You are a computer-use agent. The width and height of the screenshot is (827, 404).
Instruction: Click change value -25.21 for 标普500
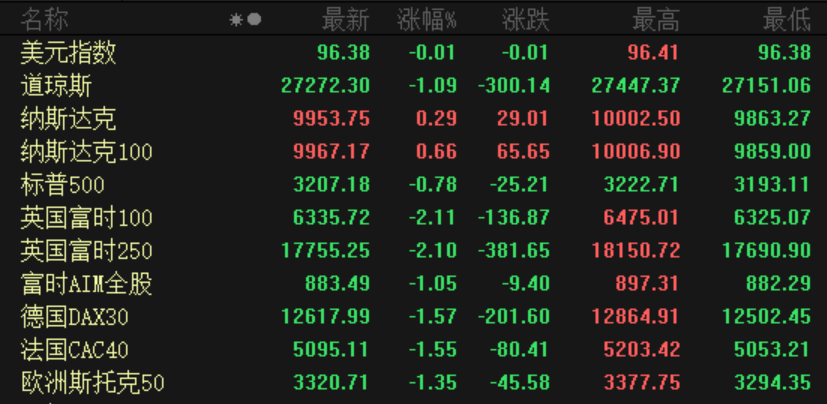point(520,185)
